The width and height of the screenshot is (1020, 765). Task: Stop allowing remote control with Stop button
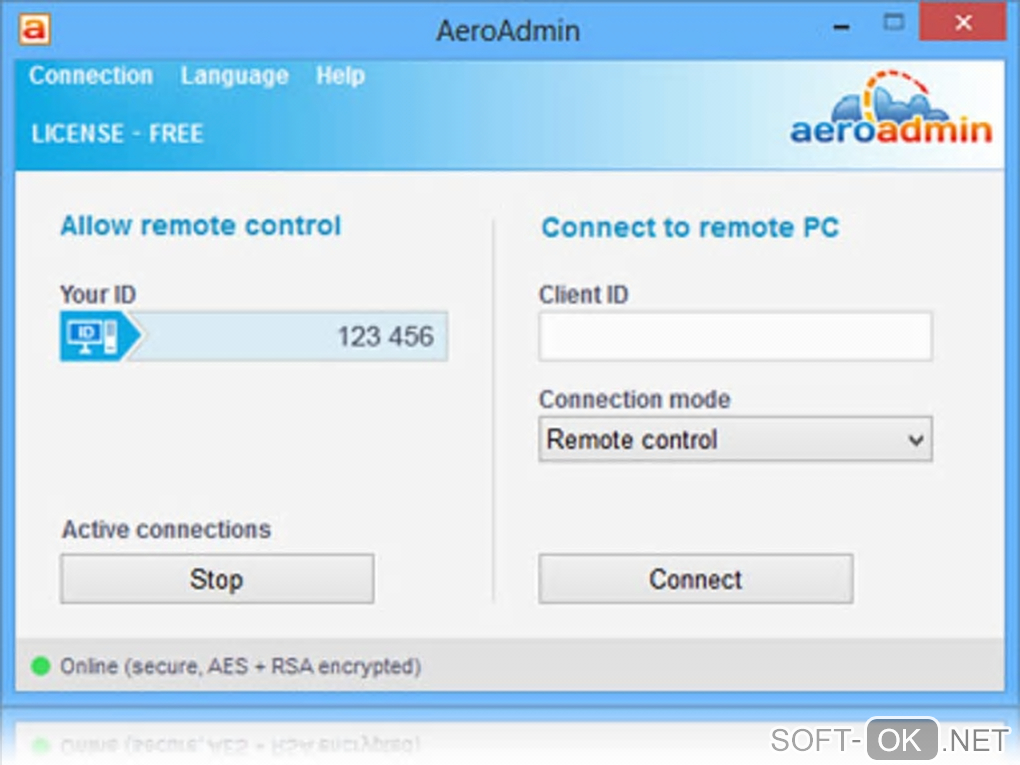coord(217,579)
